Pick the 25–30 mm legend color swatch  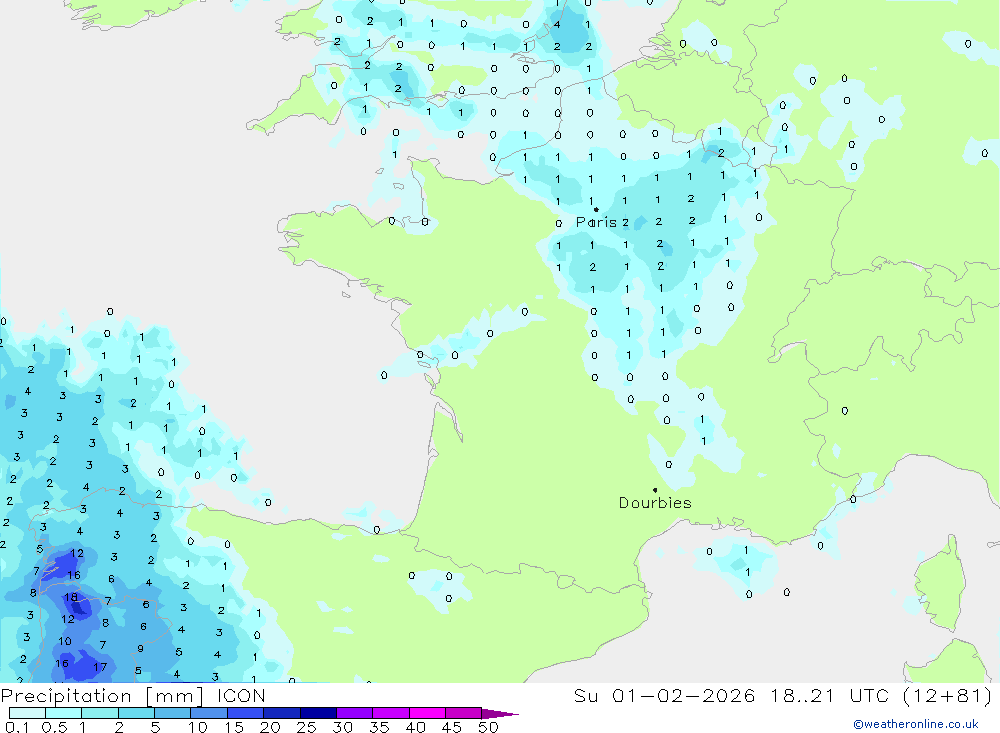(318, 713)
